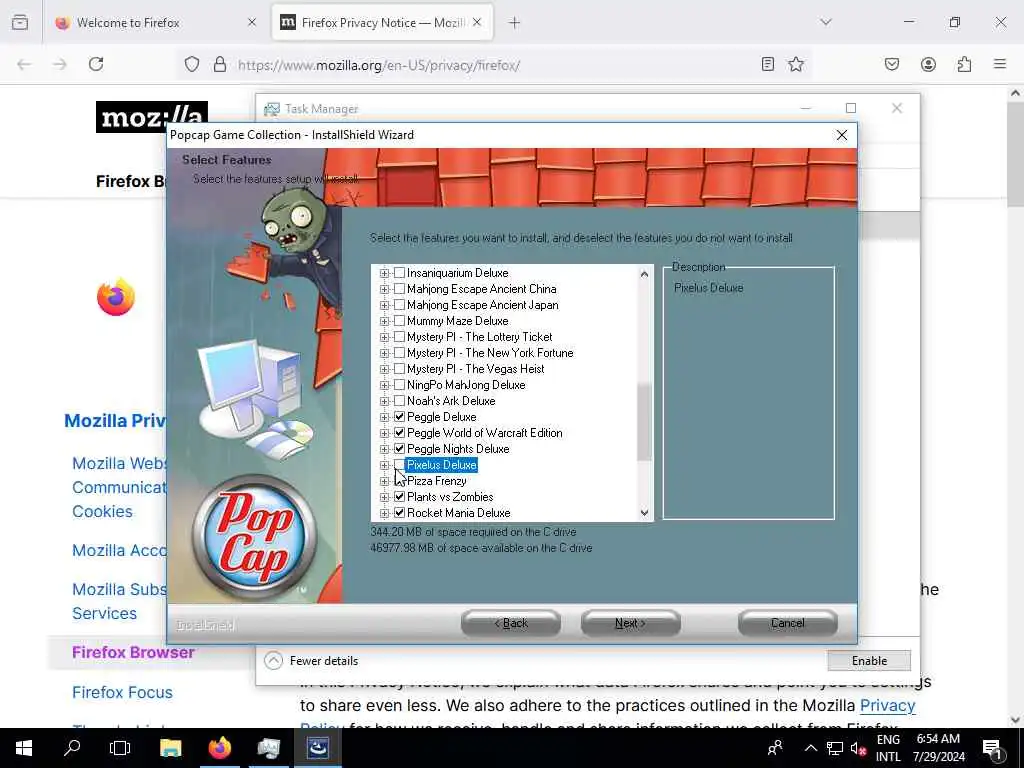The height and width of the screenshot is (768, 1024).
Task: Click feature list scroll down arrow
Action: point(644,513)
